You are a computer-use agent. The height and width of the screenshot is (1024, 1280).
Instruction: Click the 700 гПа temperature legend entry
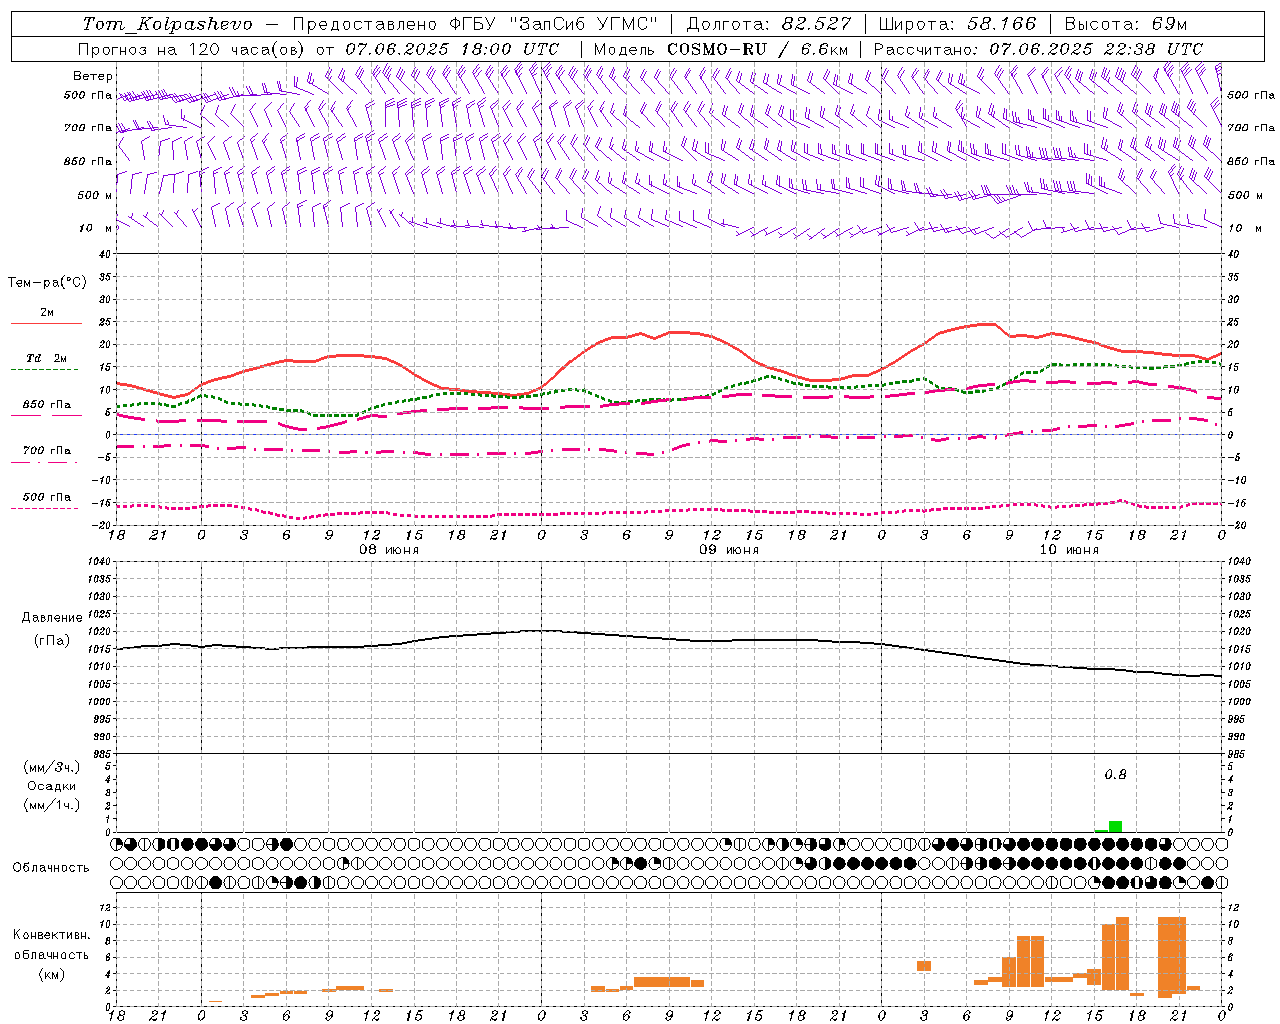pyautogui.click(x=47, y=451)
